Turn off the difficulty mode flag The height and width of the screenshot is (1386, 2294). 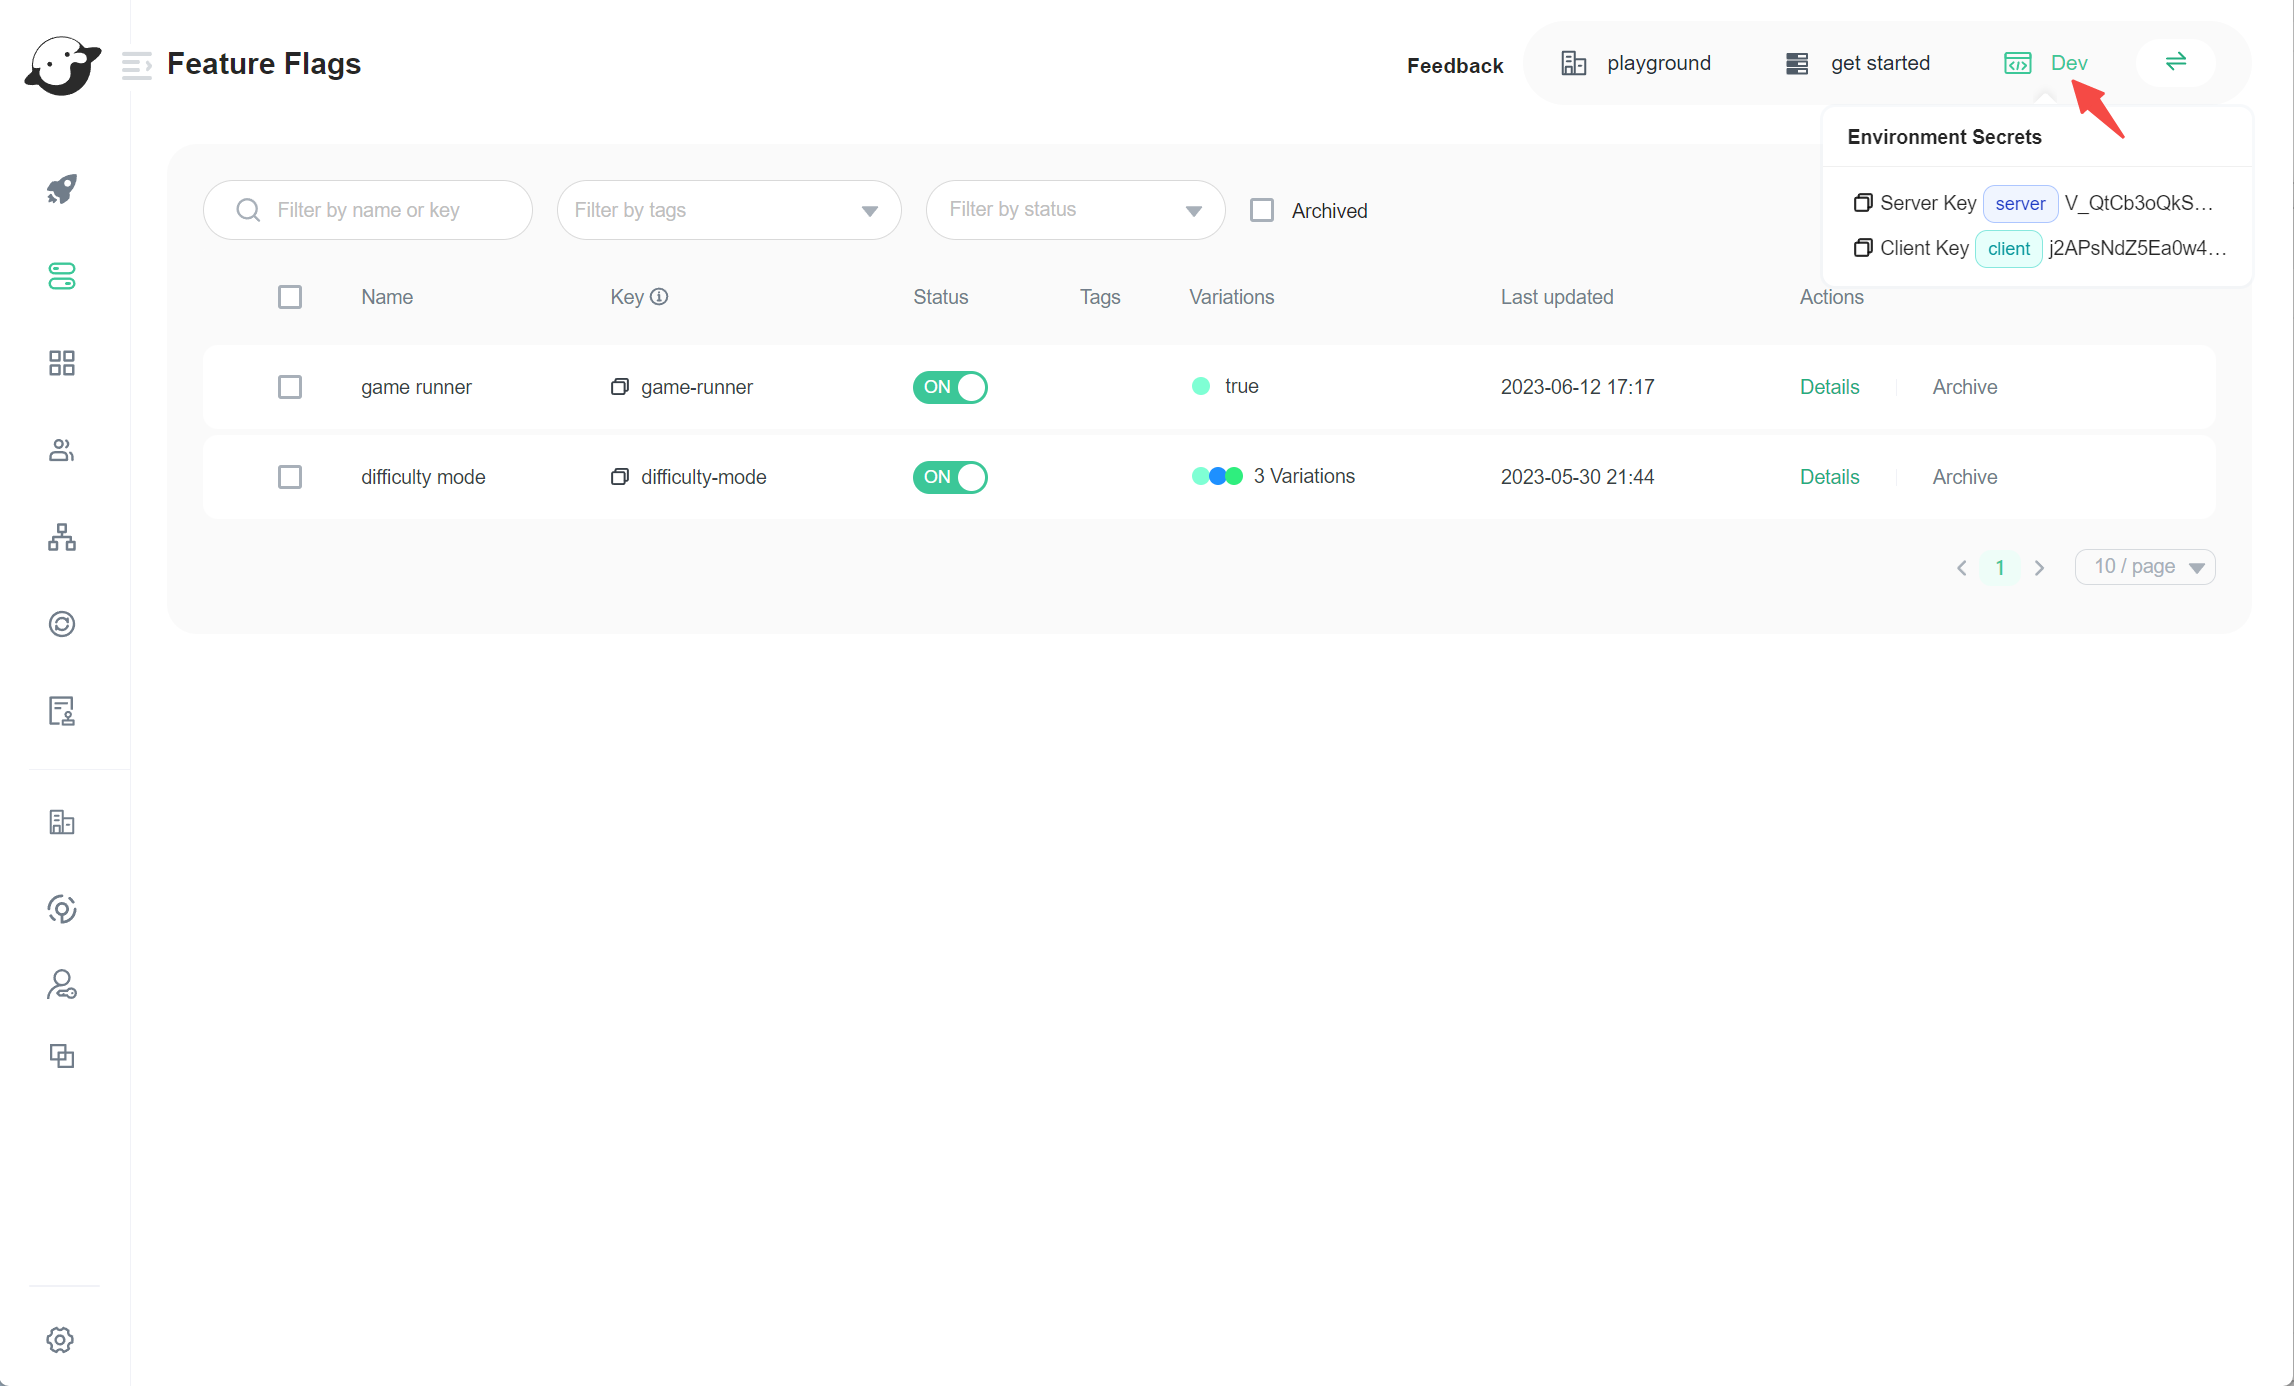[x=949, y=477]
